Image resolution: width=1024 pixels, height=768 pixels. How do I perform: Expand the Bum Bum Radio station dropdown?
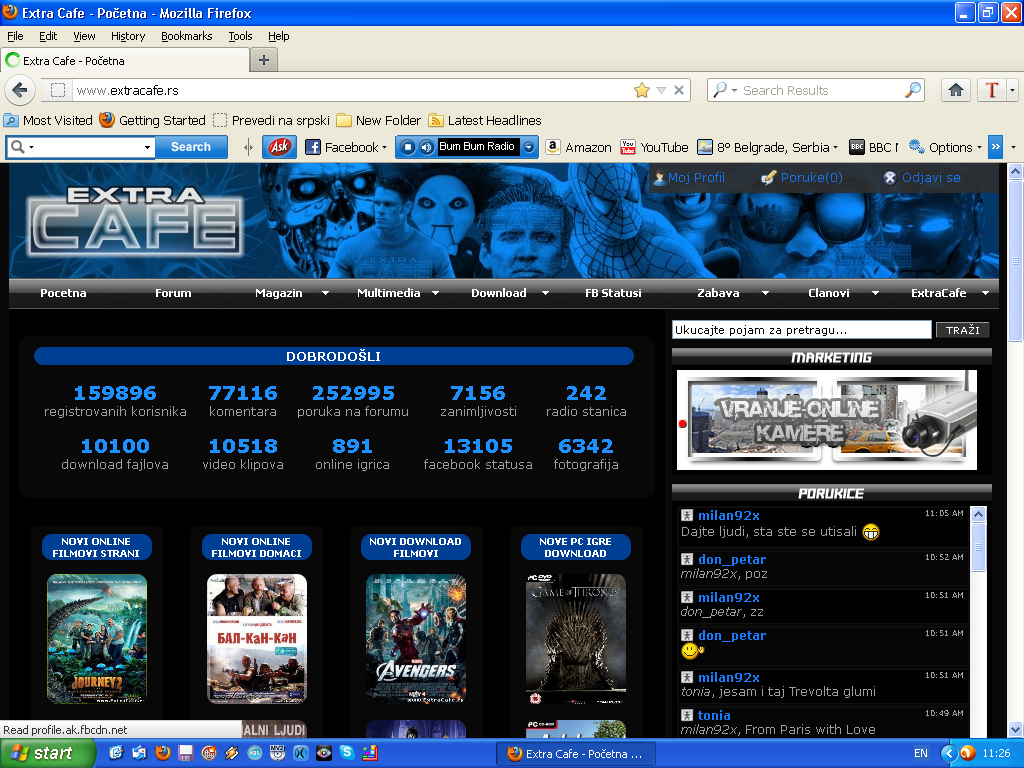point(529,147)
